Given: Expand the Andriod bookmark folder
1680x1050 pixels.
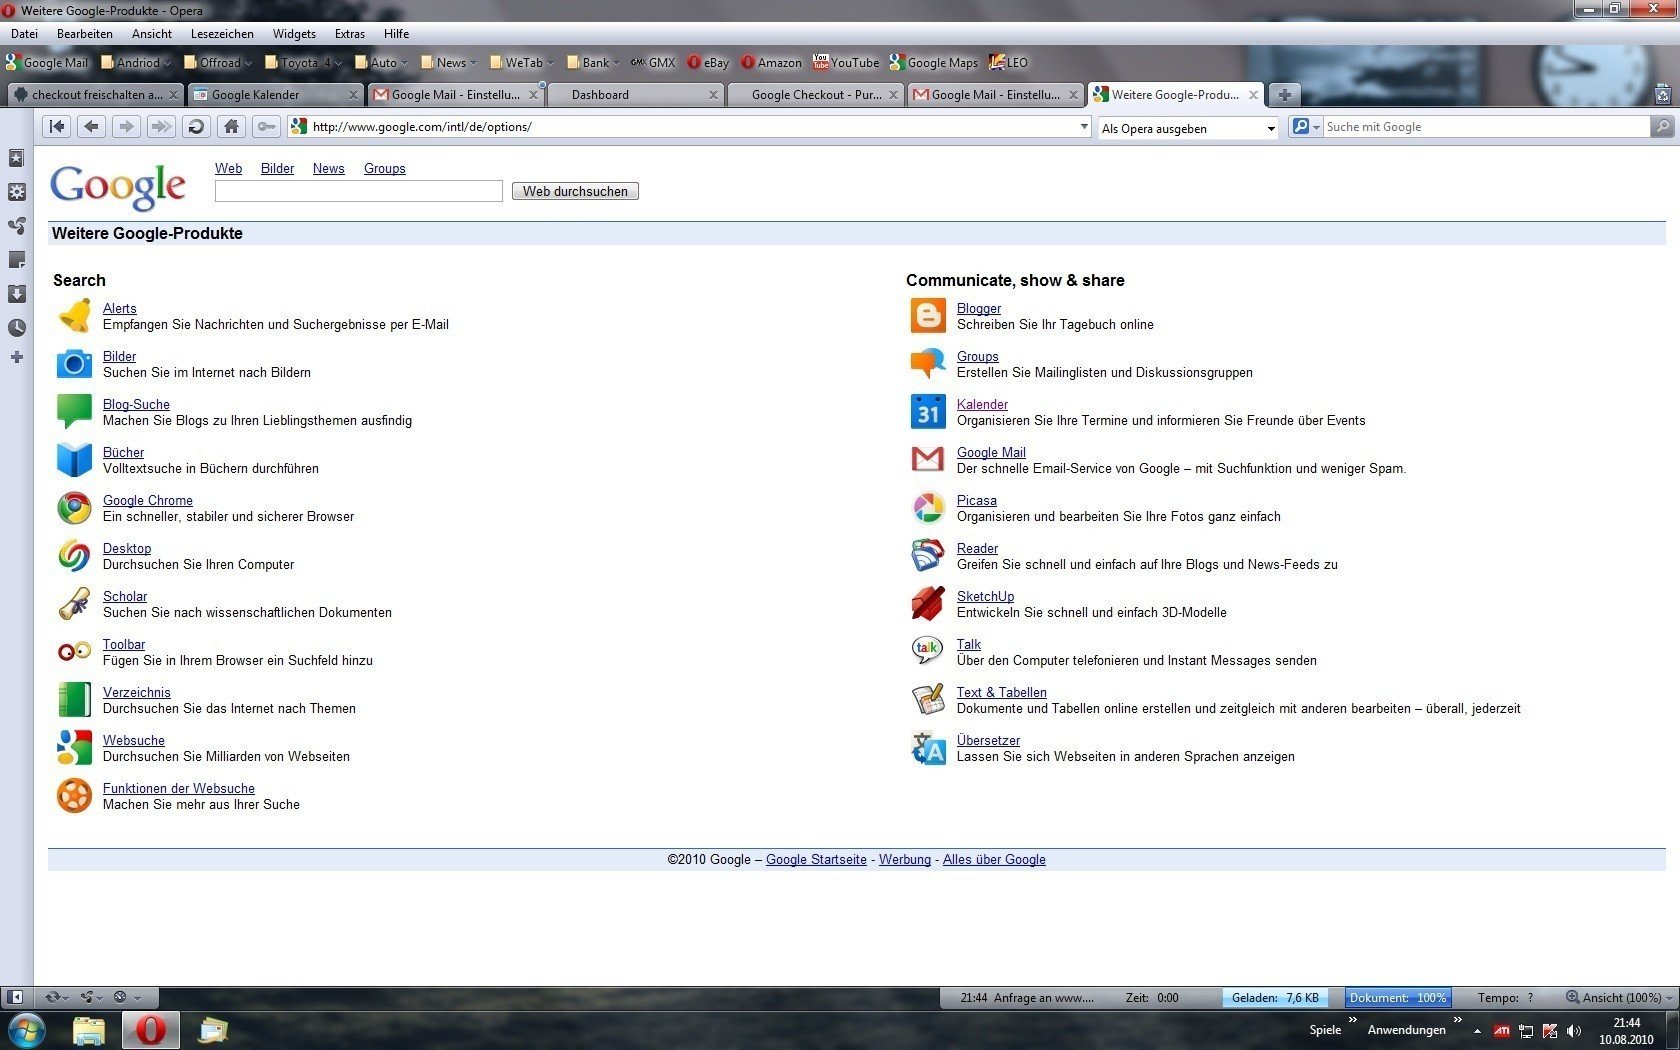Looking at the screenshot, I should pyautogui.click(x=137, y=62).
